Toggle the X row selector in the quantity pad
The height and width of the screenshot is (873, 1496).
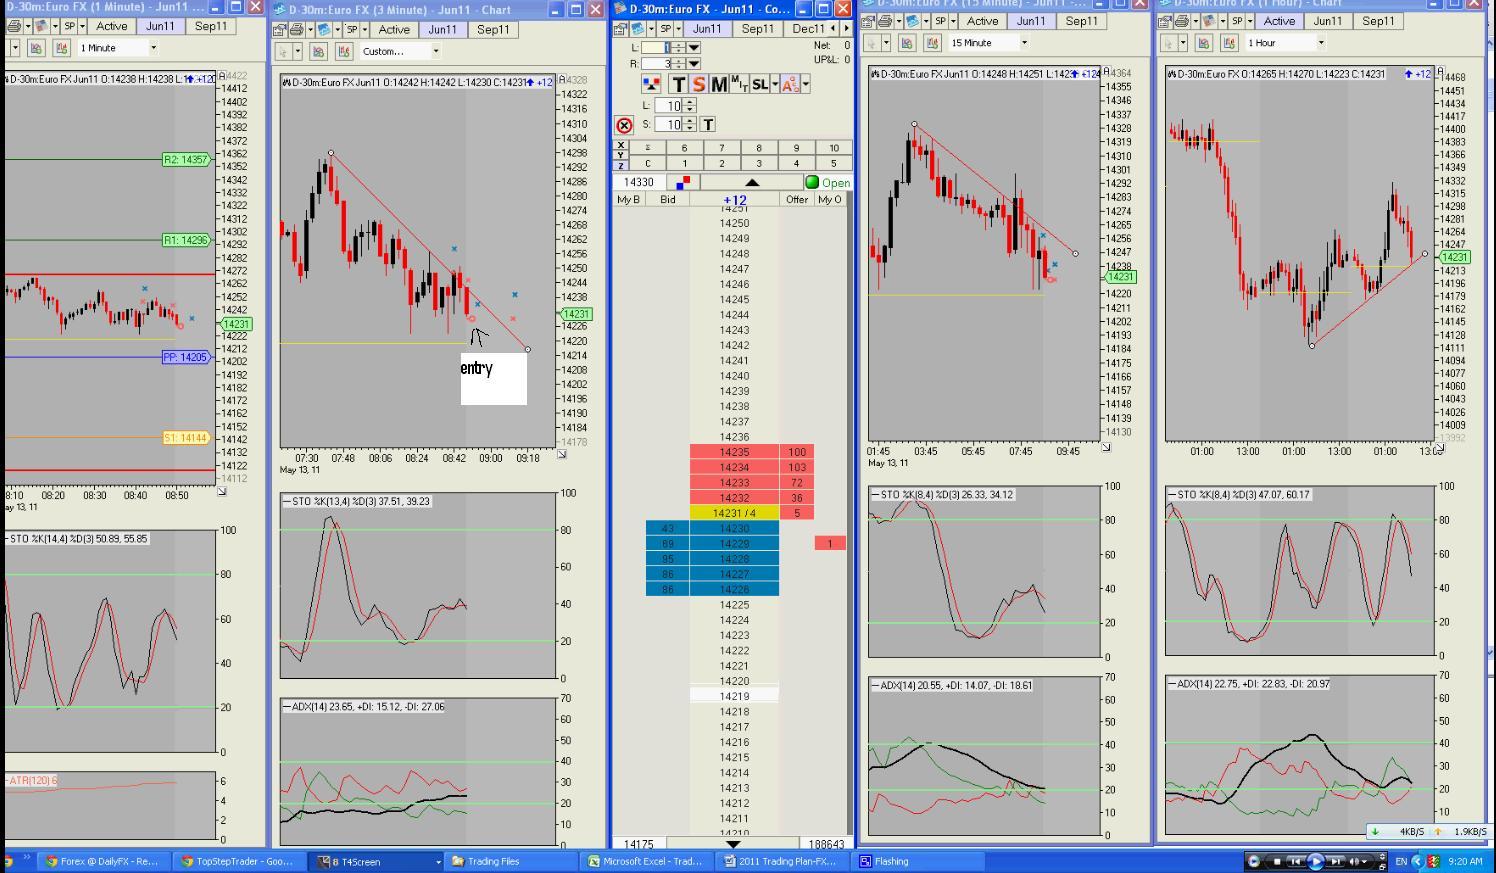tap(621, 147)
